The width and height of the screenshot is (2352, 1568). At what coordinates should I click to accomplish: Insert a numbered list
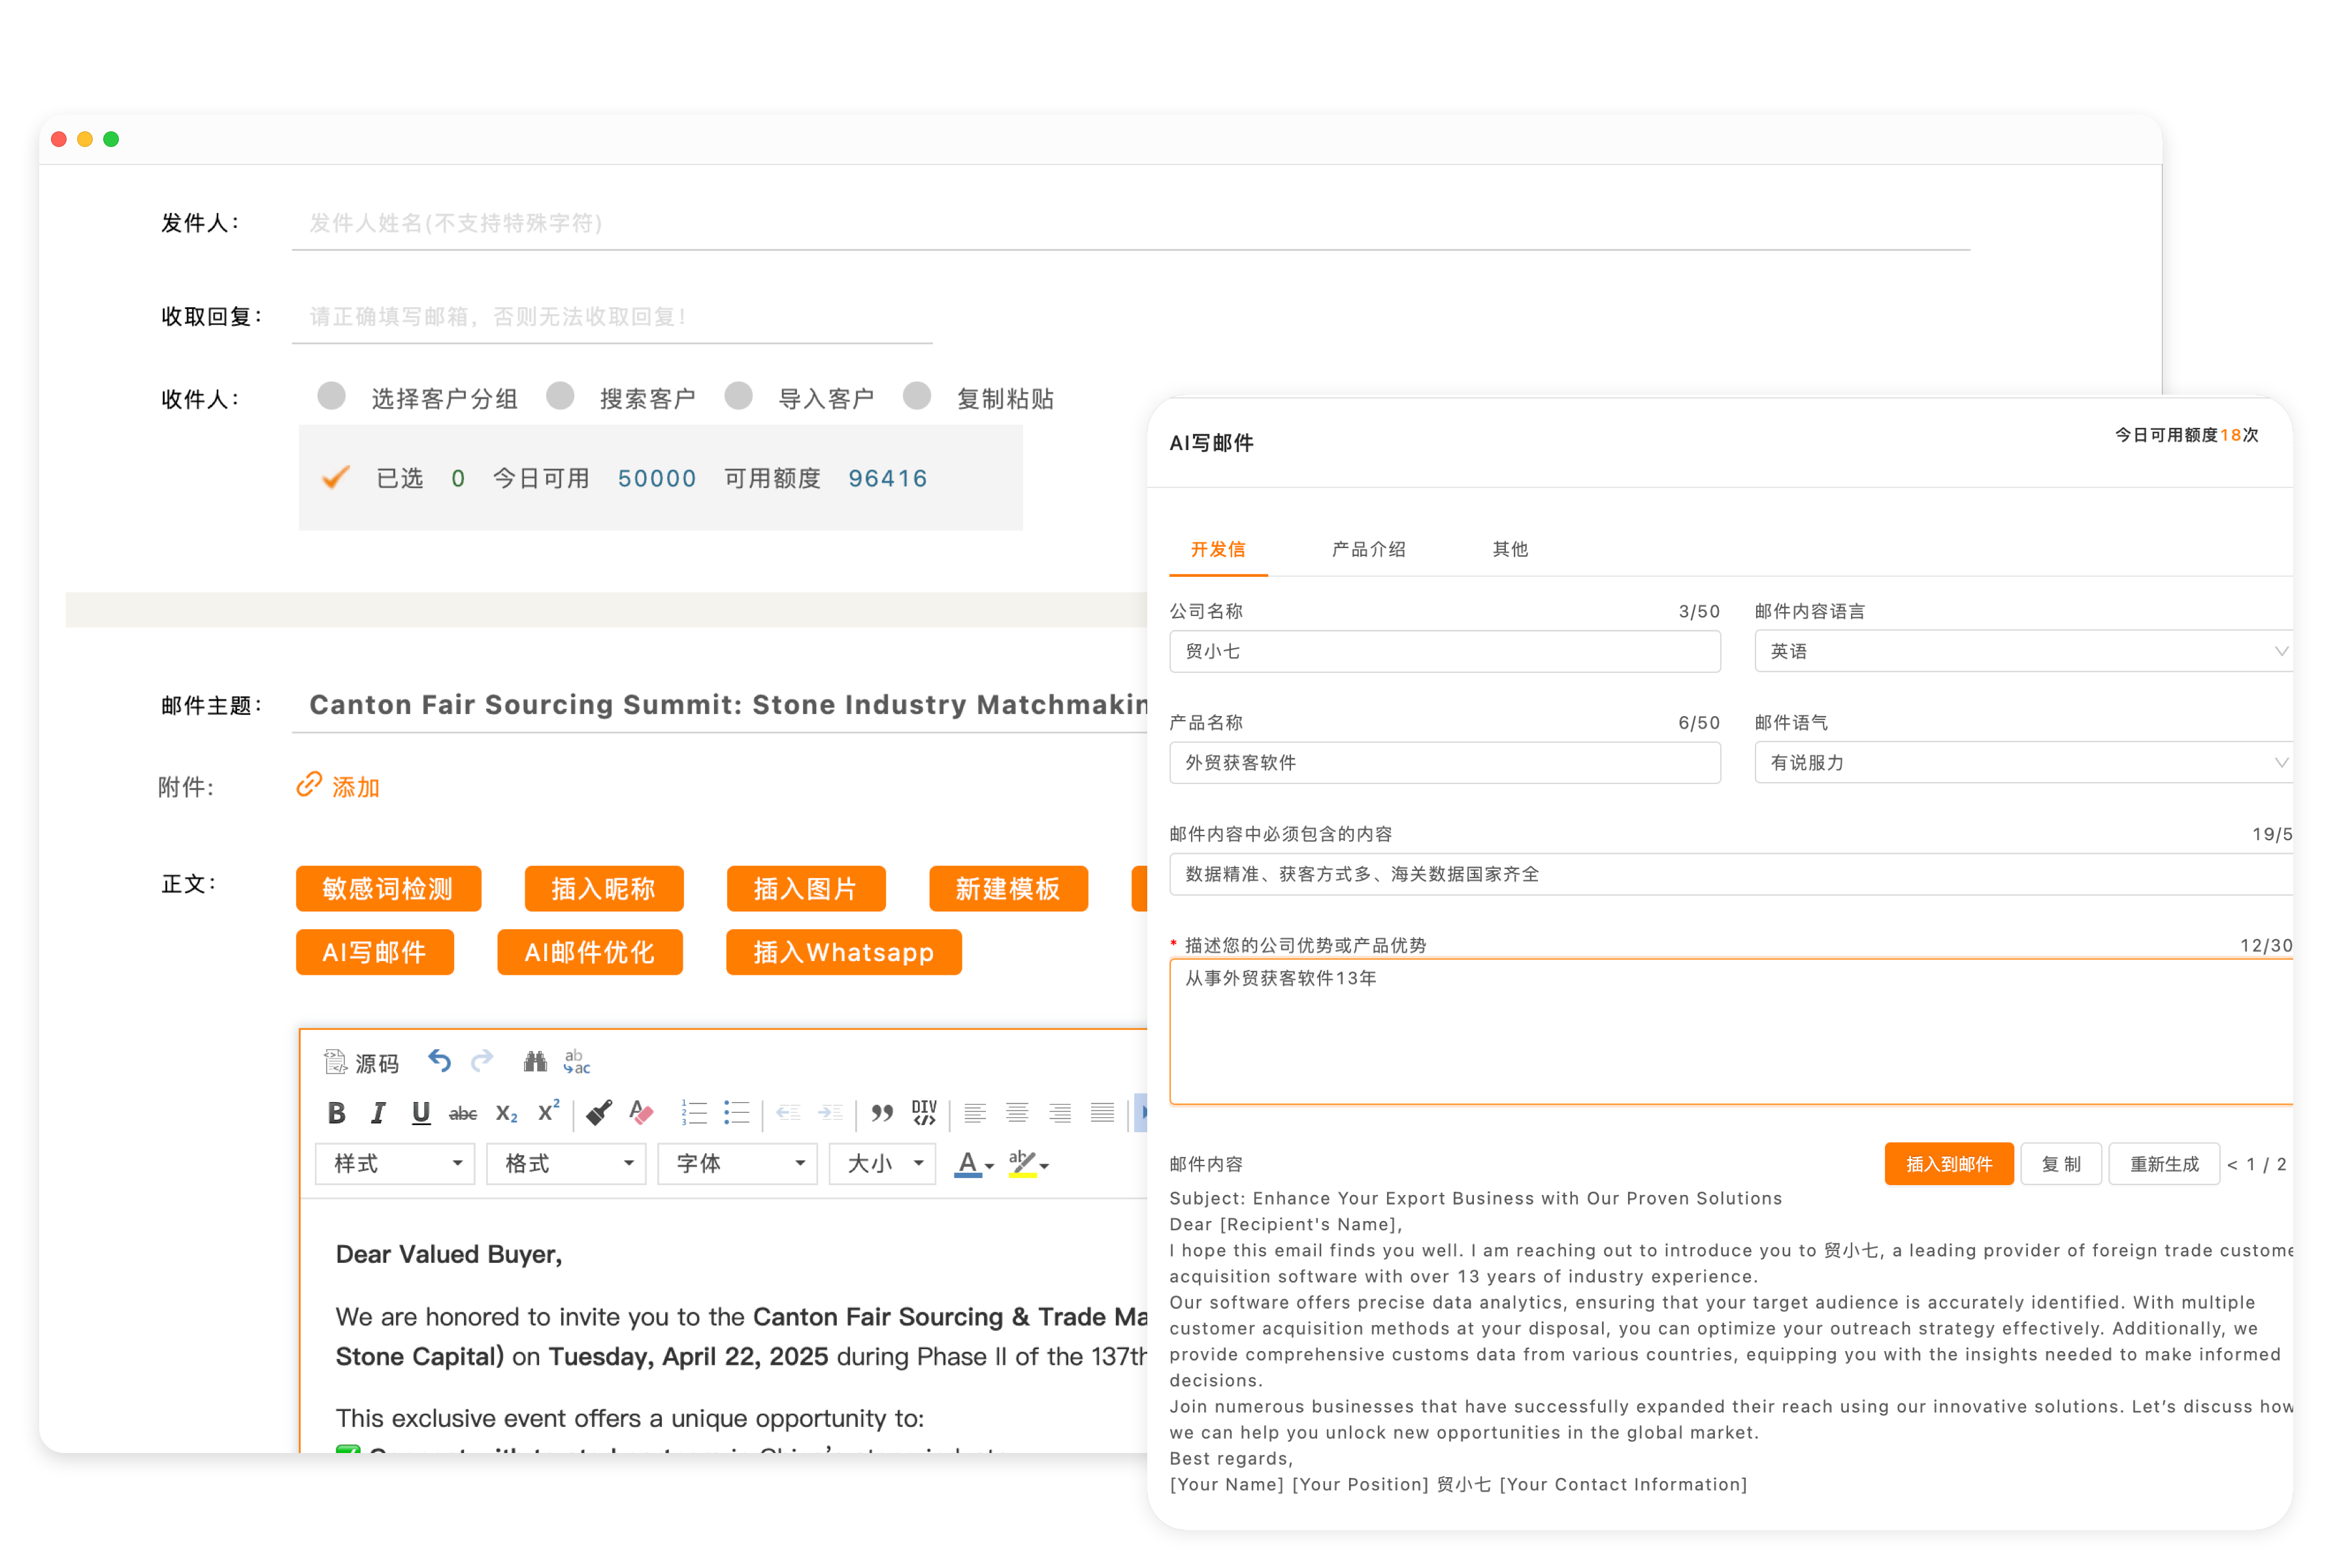pos(694,1113)
